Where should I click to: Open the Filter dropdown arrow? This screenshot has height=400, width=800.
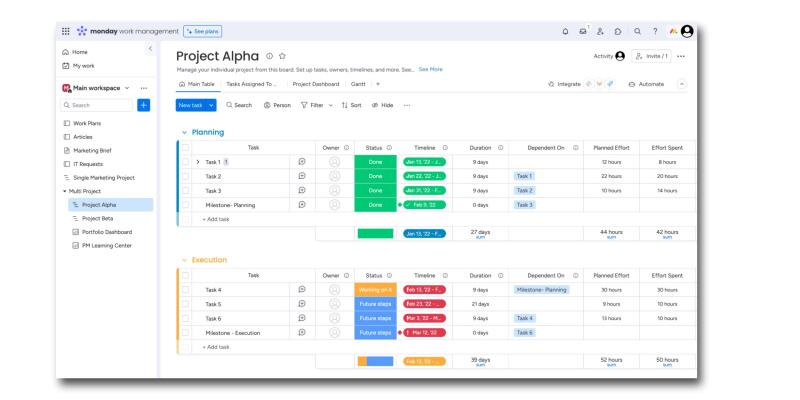pyautogui.click(x=331, y=105)
